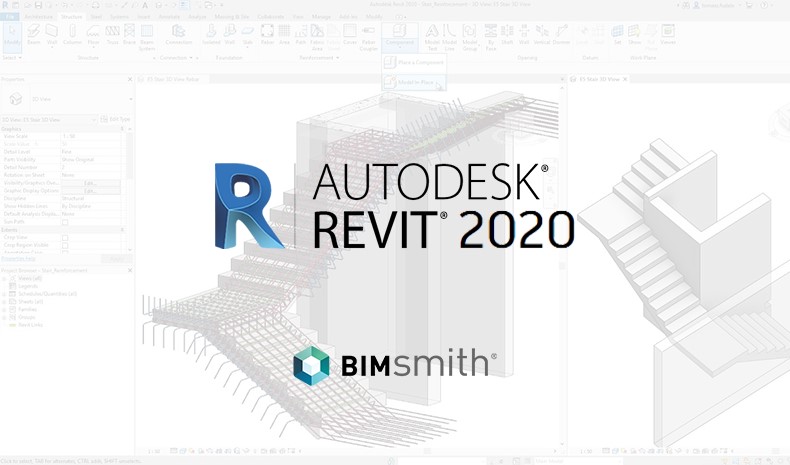Image resolution: width=790 pixels, height=465 pixels.
Task: Click the Detail Level value Fine
Action: [x=90, y=152]
